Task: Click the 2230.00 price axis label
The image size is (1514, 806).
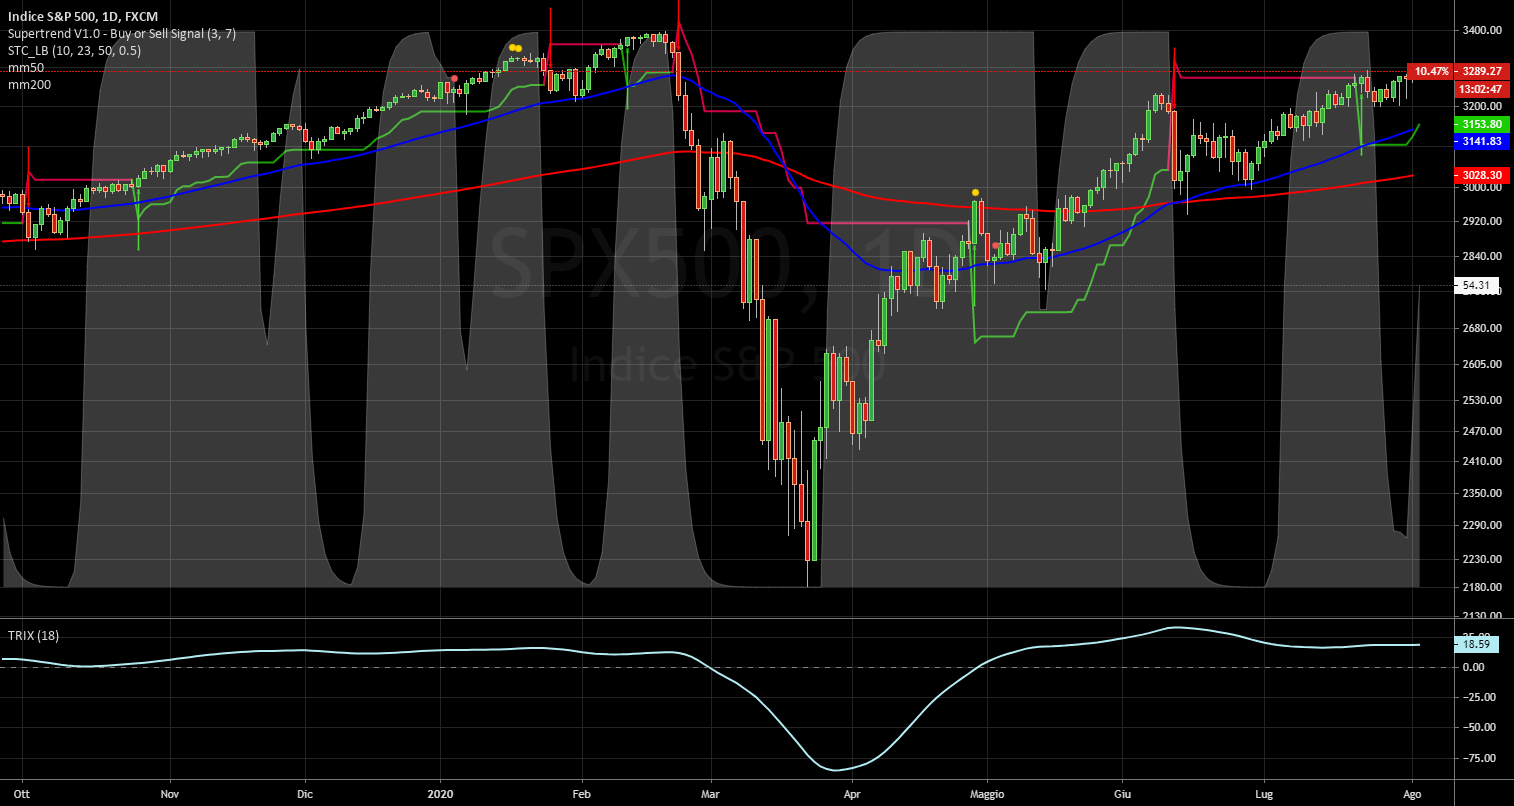Action: (1482, 559)
